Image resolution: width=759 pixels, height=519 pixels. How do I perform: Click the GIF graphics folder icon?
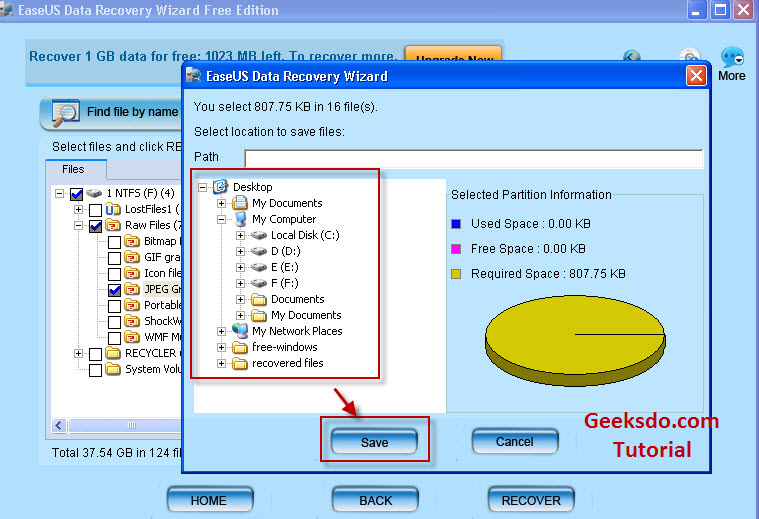(x=132, y=257)
